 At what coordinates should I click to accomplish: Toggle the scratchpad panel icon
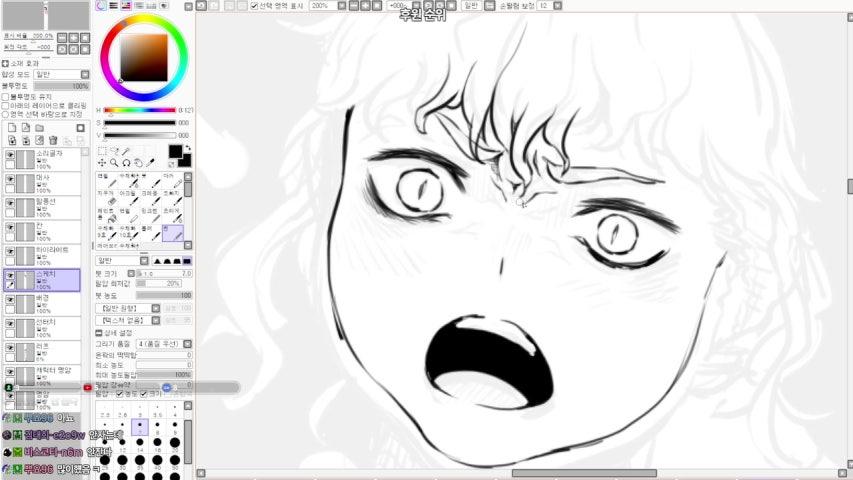(x=164, y=5)
